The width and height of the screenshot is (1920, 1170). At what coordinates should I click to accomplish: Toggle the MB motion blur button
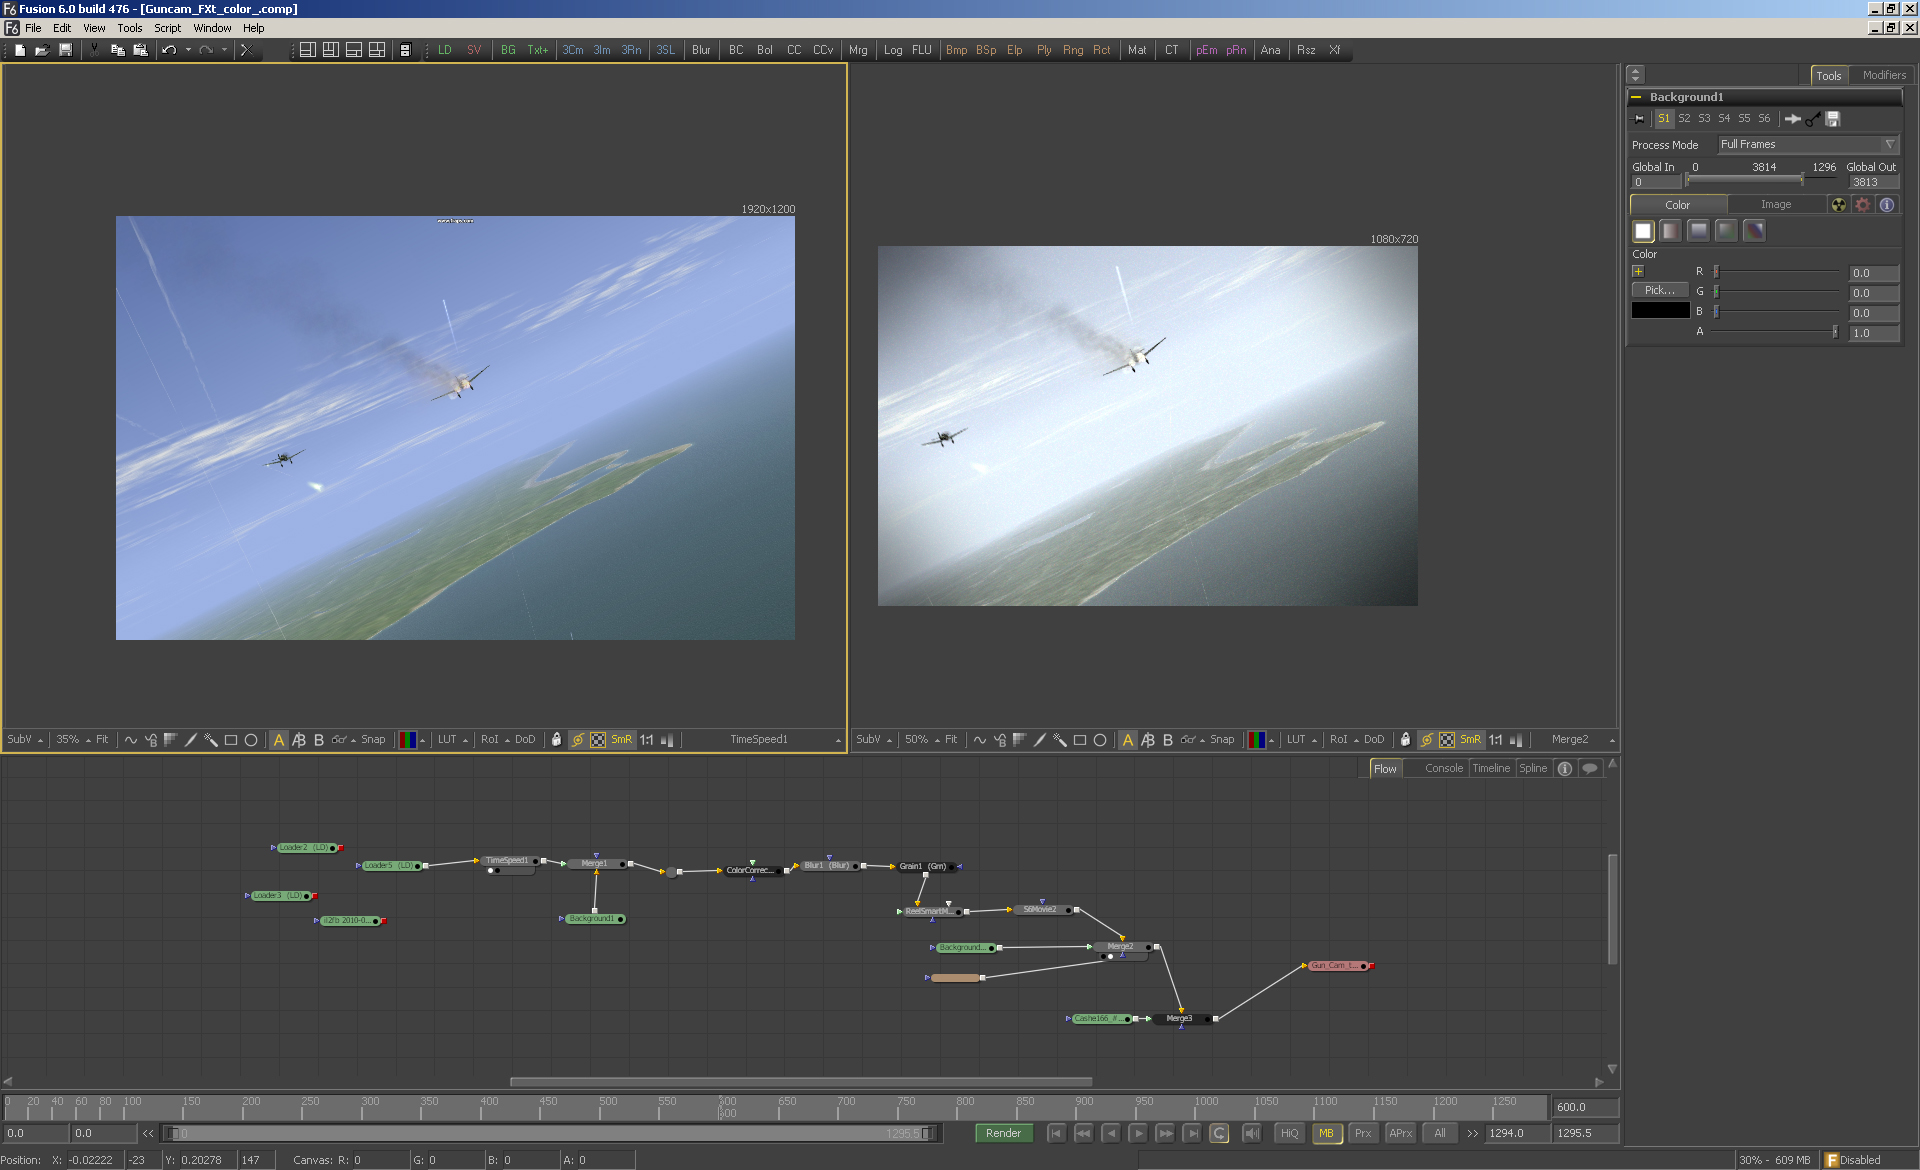tap(1326, 1133)
